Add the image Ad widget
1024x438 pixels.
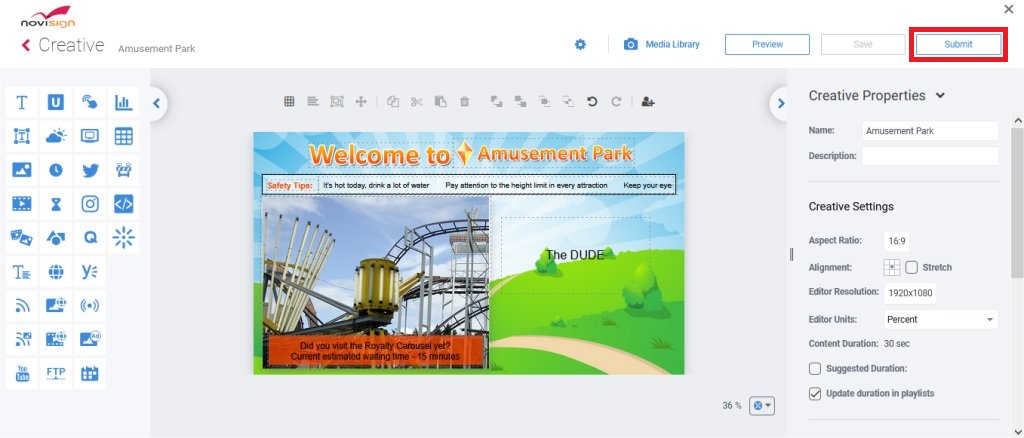[89, 339]
